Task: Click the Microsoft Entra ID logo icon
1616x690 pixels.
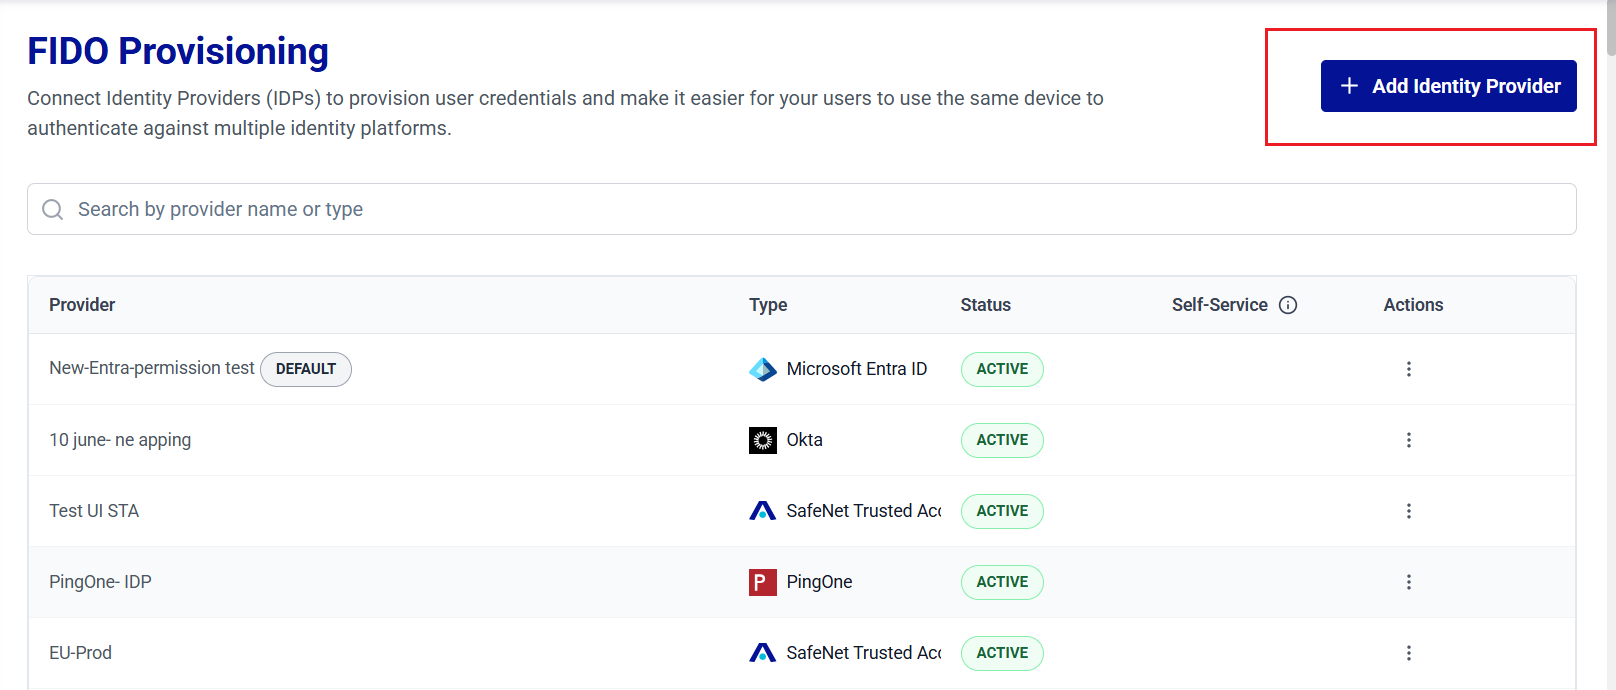Action: click(763, 369)
